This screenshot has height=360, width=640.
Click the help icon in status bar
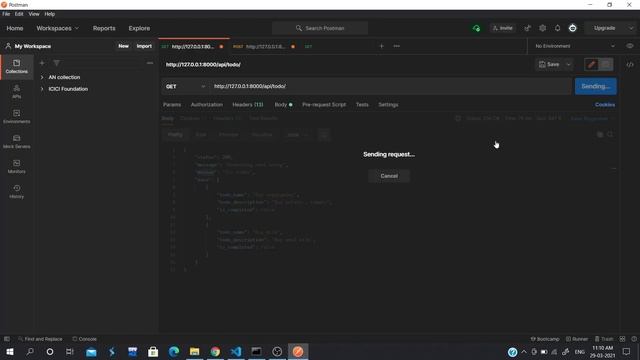[x=634, y=339]
